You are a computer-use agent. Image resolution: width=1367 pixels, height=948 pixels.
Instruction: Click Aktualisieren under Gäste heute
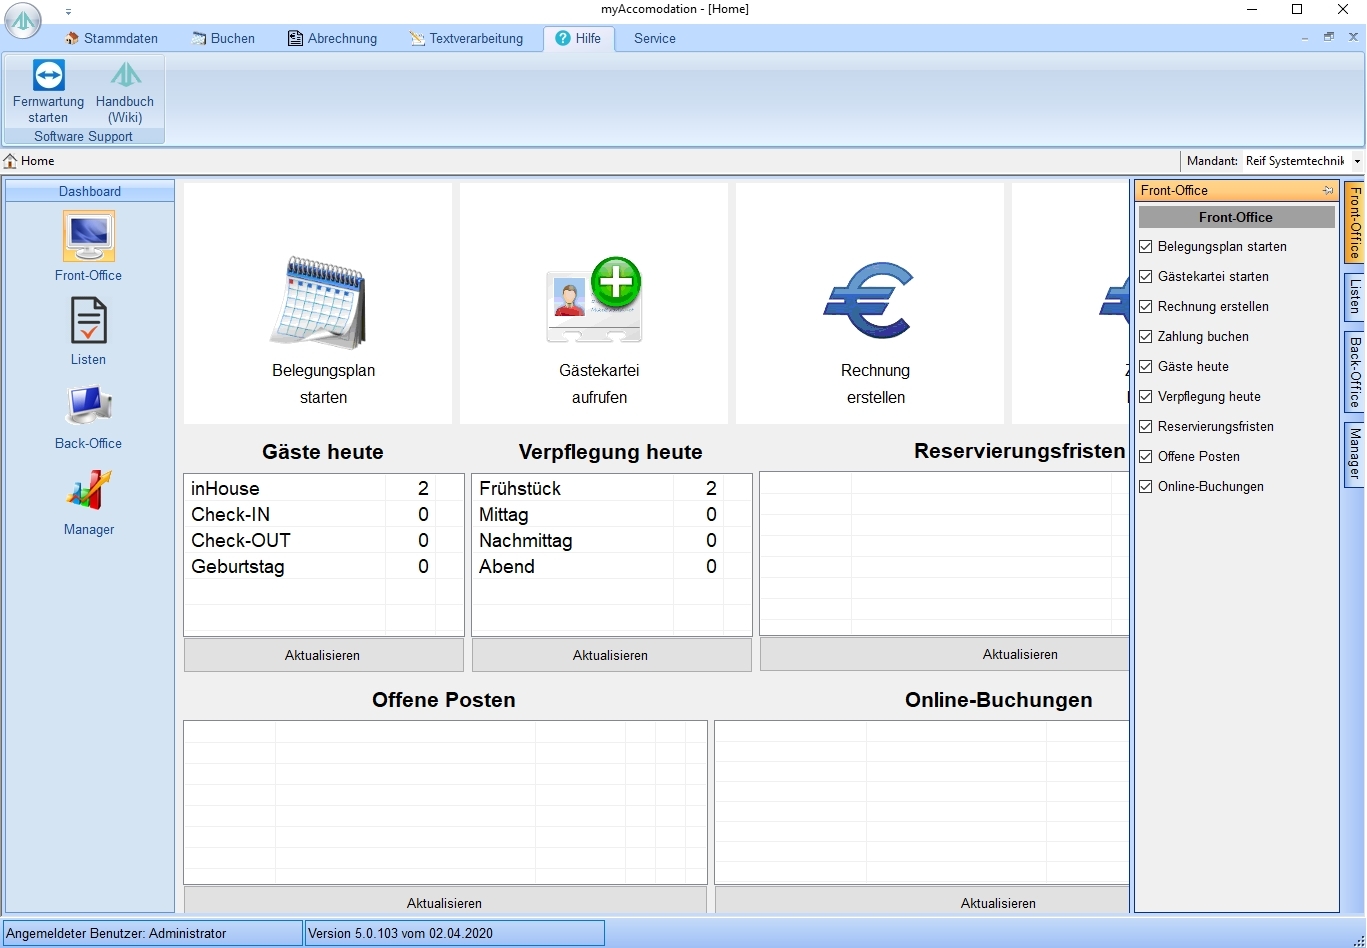click(323, 656)
